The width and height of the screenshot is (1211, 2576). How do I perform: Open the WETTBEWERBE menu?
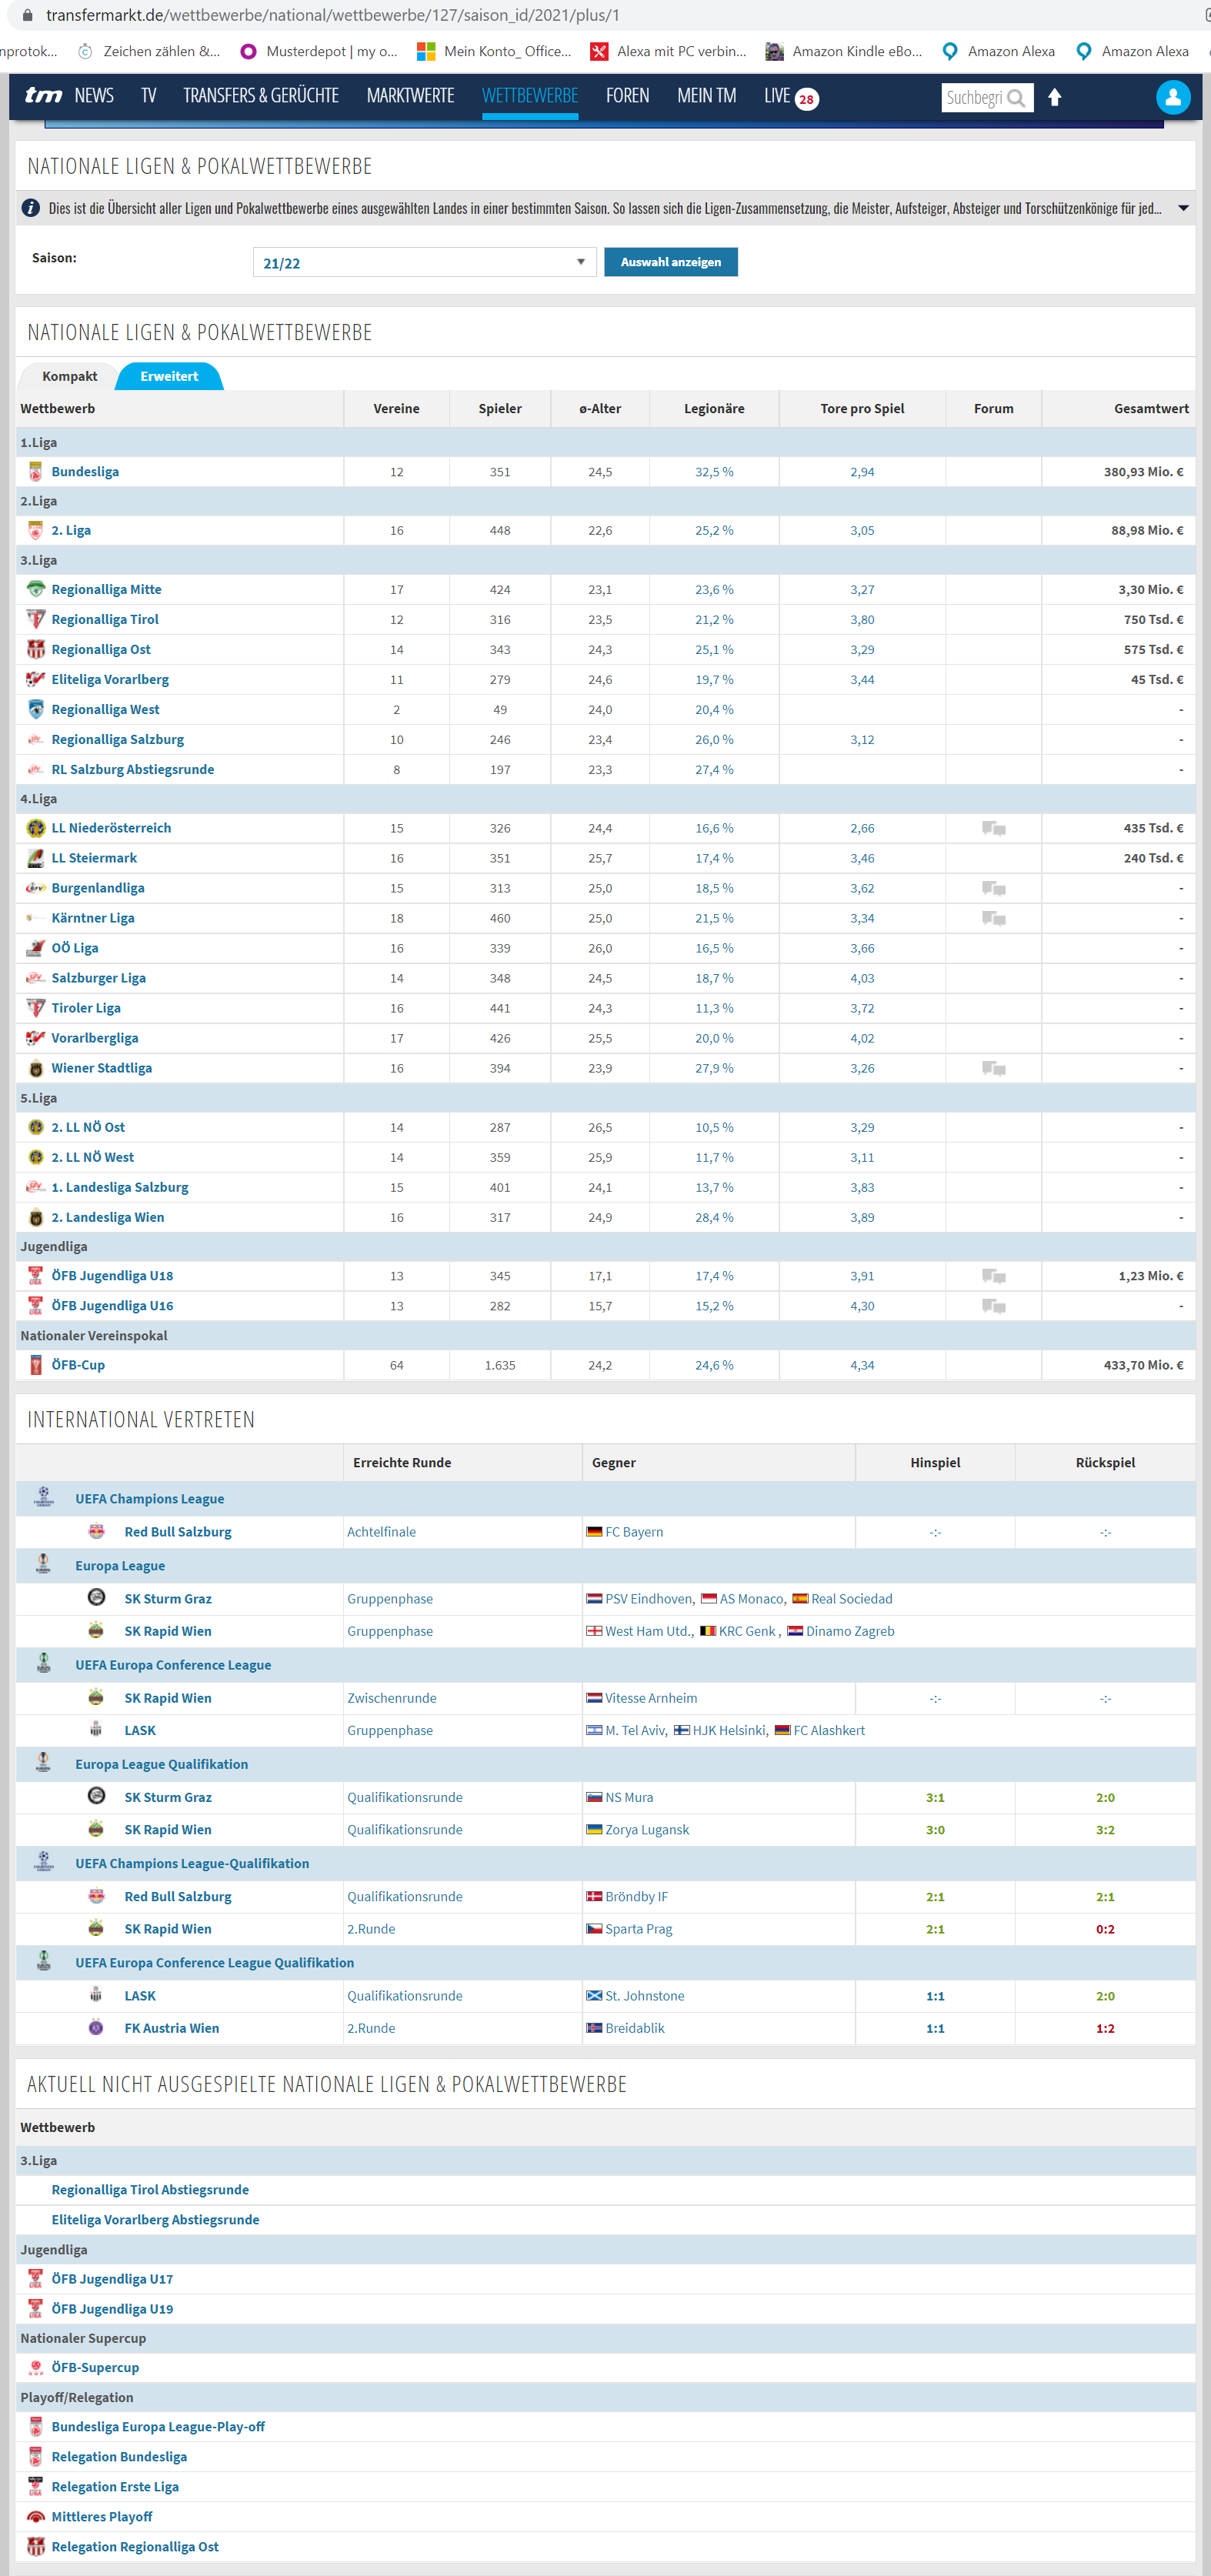click(x=530, y=96)
